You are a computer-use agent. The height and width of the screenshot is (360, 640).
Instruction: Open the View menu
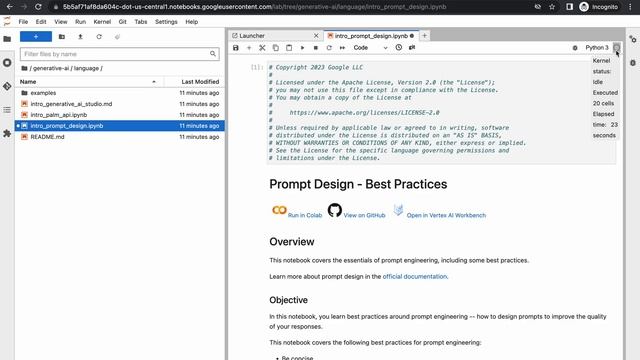click(61, 22)
